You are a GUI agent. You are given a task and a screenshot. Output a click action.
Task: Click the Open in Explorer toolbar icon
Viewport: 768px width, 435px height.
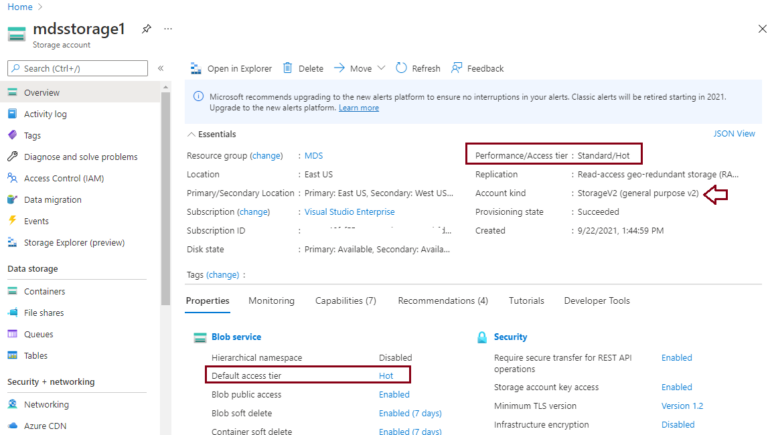(x=196, y=68)
